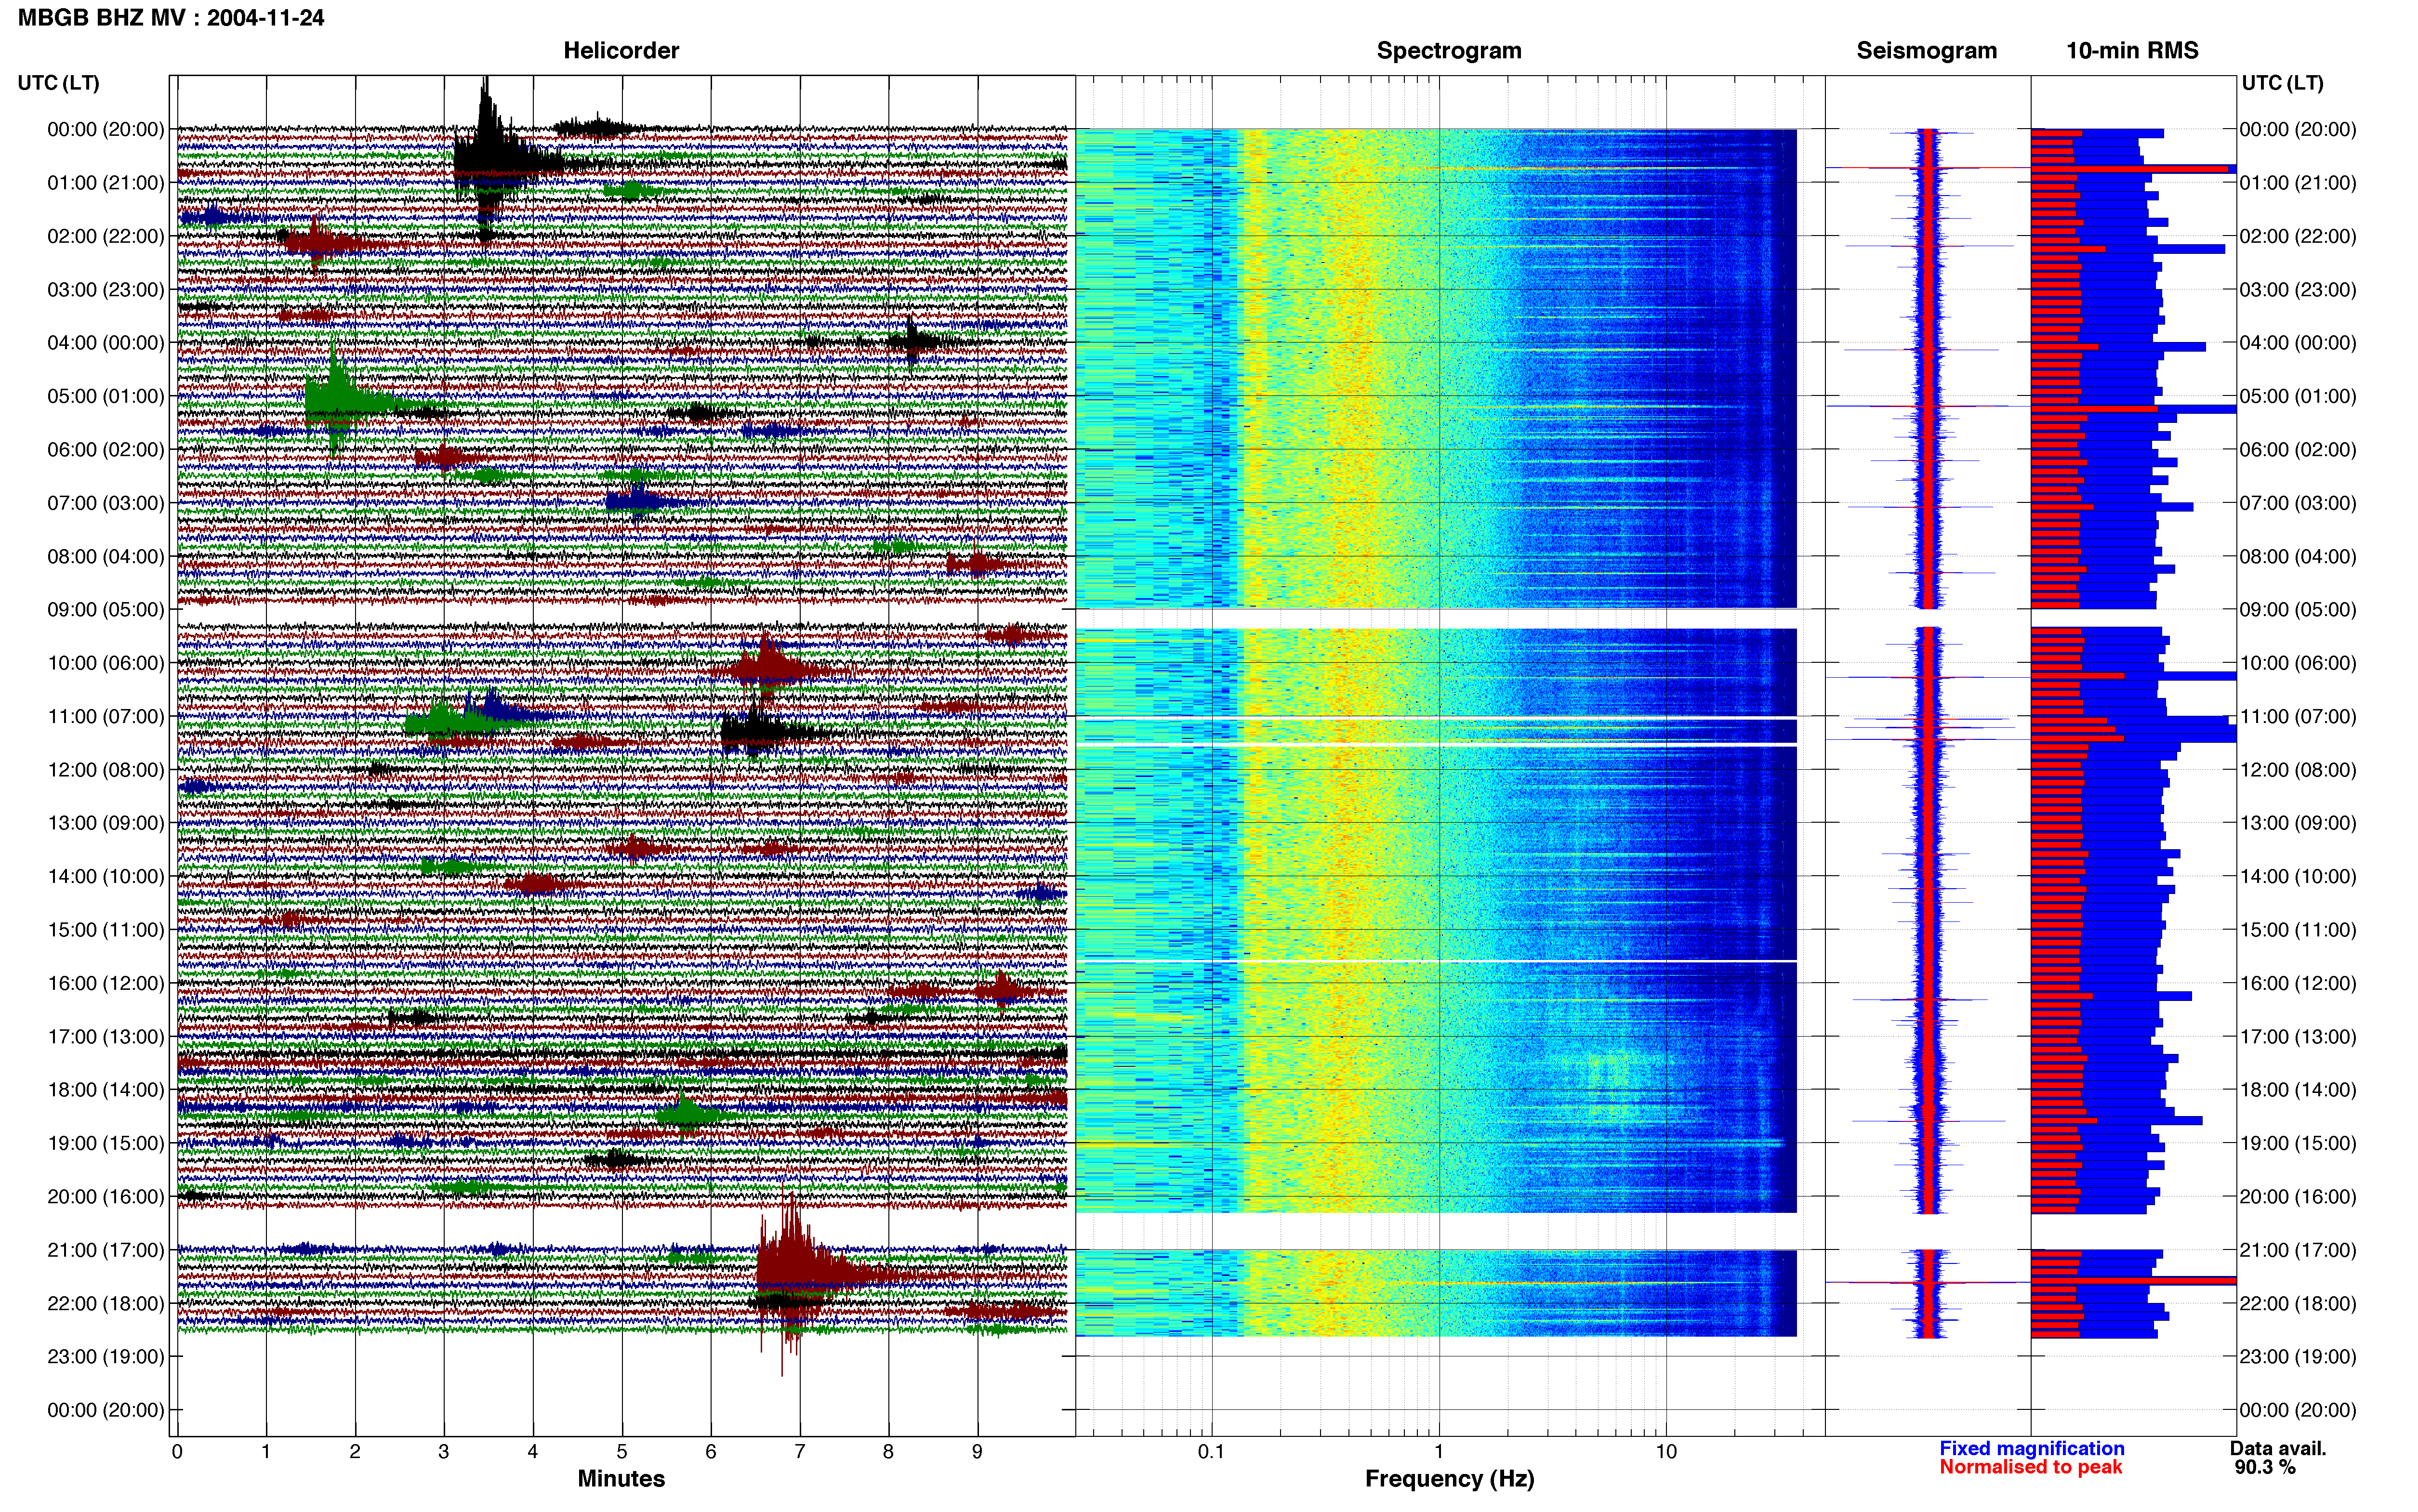The height and width of the screenshot is (1512, 2418).
Task: Click the "16:00 (12:00)" time label on the RMS axis
Action: click(x=2298, y=983)
